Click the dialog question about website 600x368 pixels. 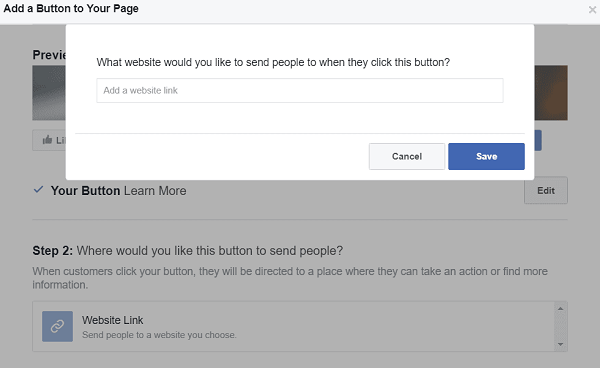pyautogui.click(x=273, y=62)
